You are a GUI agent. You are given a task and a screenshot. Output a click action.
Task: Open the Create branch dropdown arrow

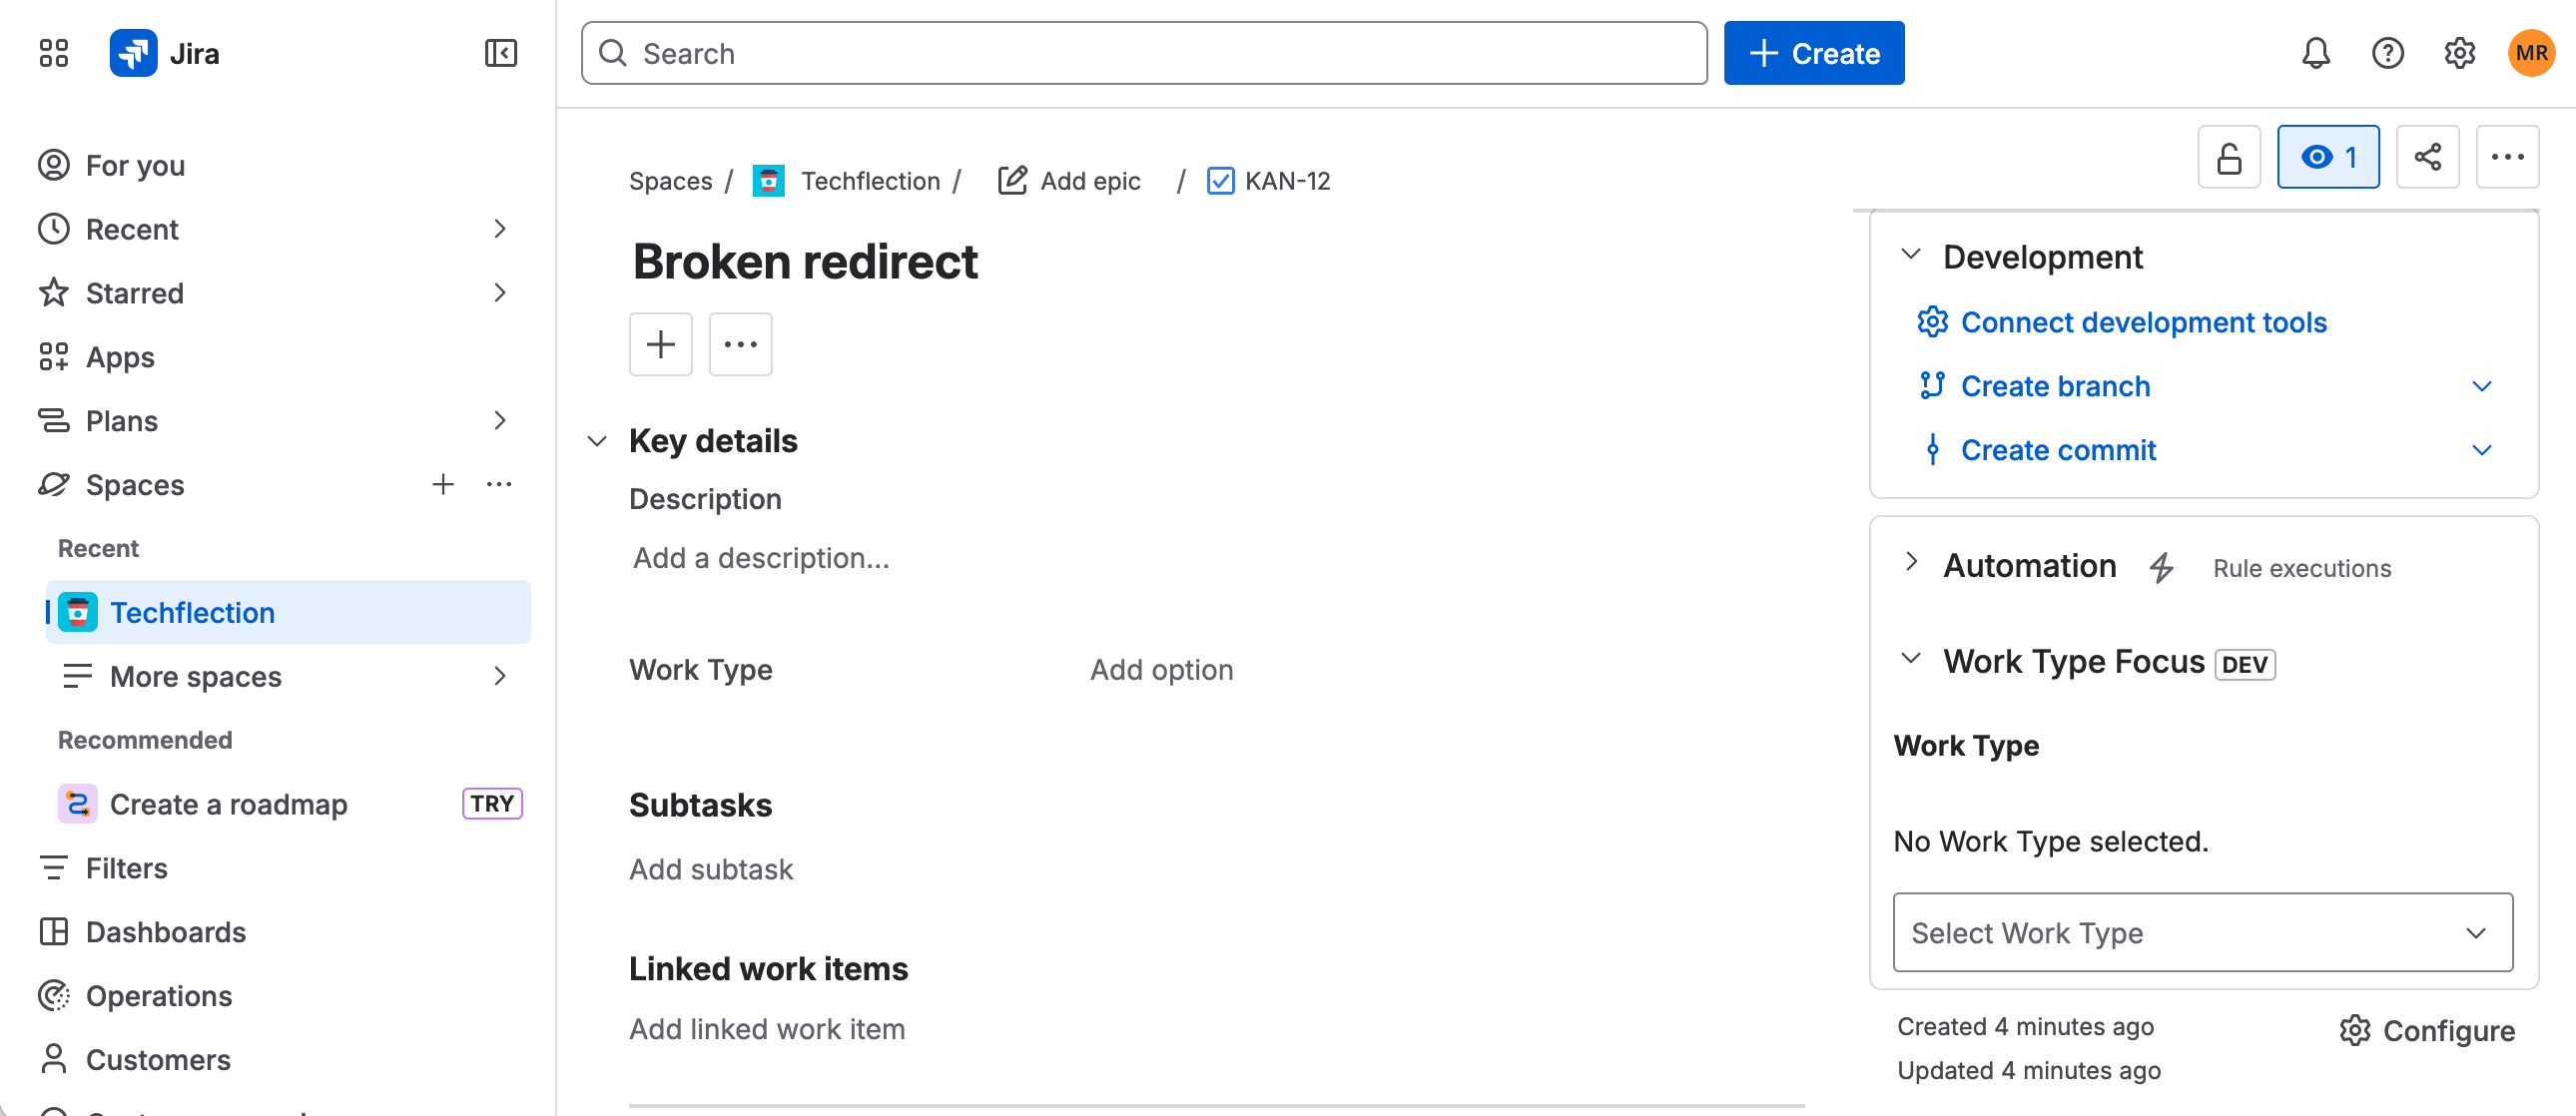click(2481, 386)
